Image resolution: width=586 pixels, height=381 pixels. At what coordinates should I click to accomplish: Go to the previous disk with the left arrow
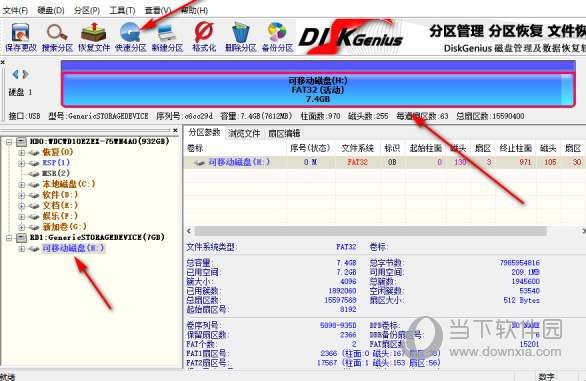point(15,74)
